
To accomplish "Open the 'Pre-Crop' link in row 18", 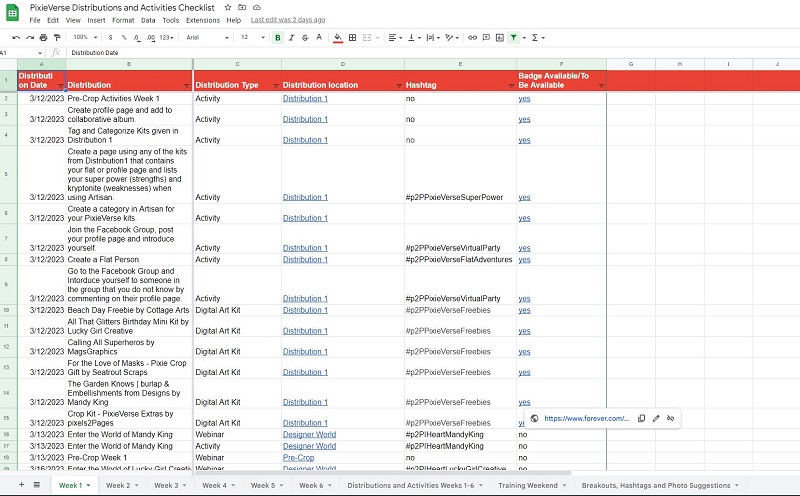I will point(298,458).
